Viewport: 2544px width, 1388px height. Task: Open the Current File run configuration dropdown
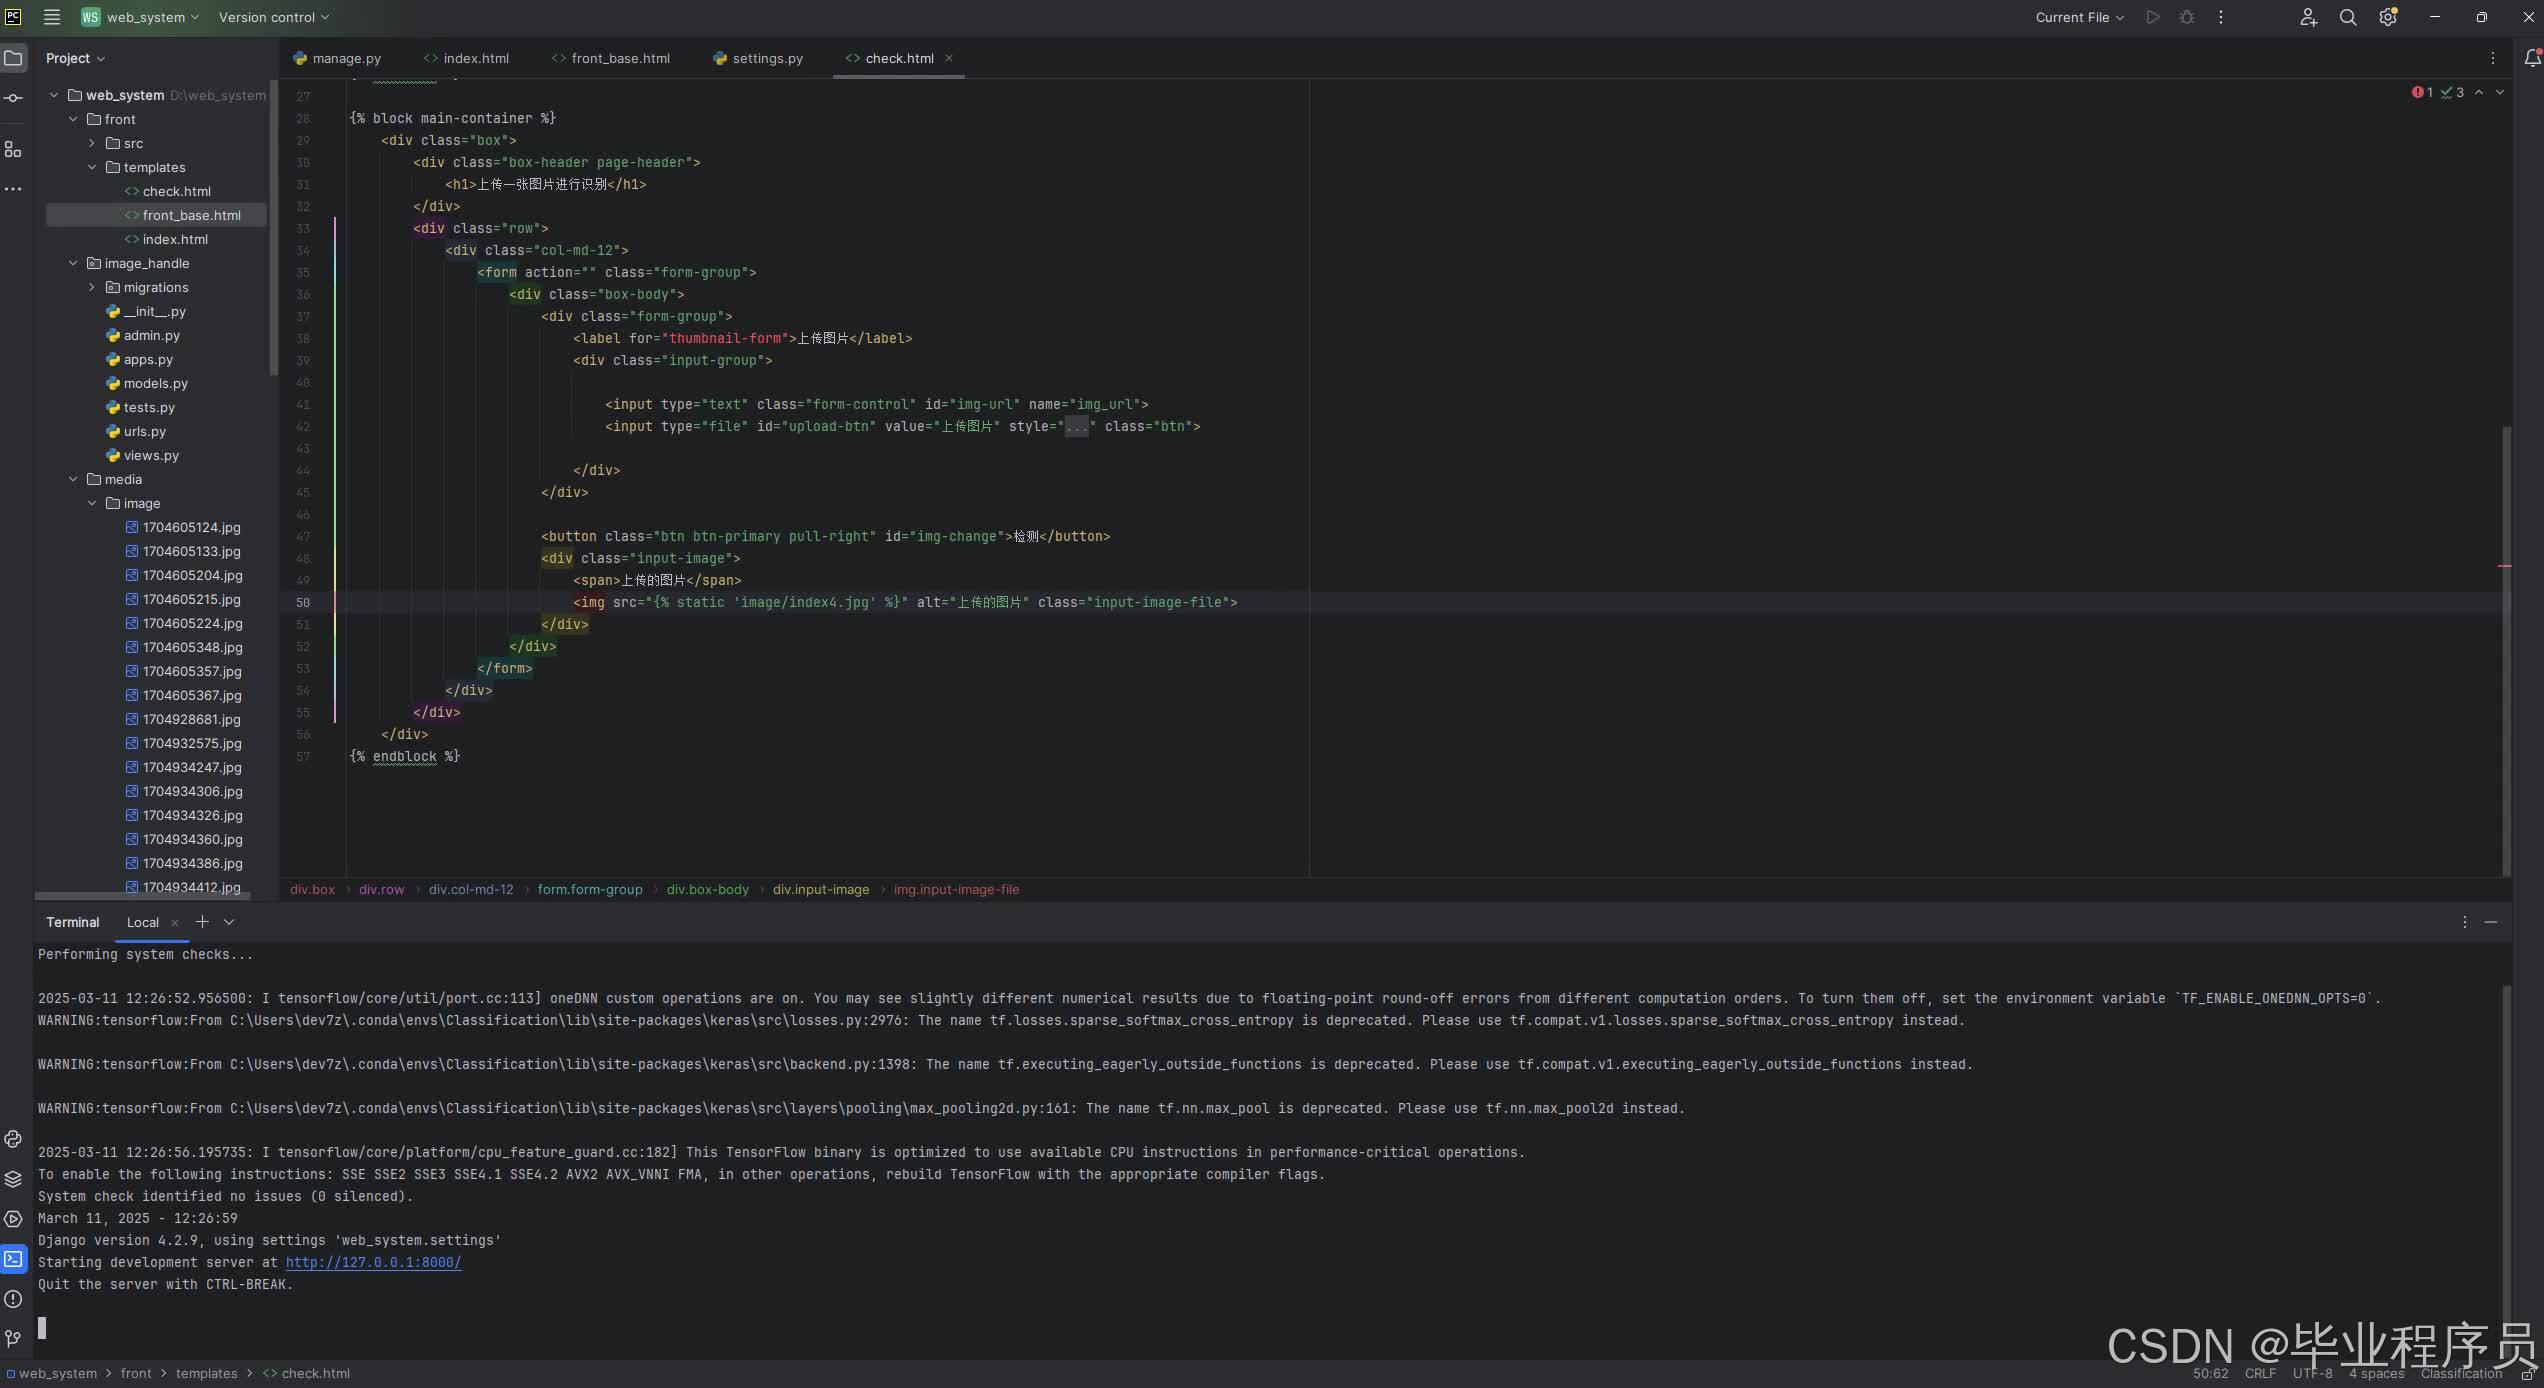pyautogui.click(x=2079, y=17)
